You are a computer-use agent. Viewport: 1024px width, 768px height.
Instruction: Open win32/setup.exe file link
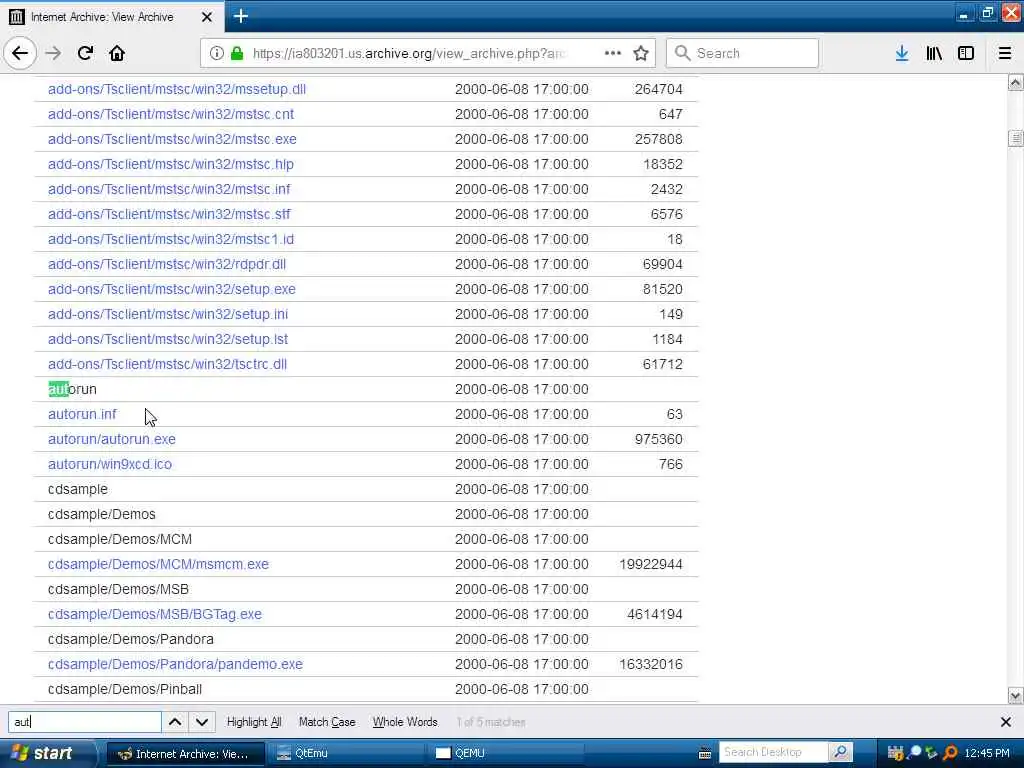click(171, 289)
